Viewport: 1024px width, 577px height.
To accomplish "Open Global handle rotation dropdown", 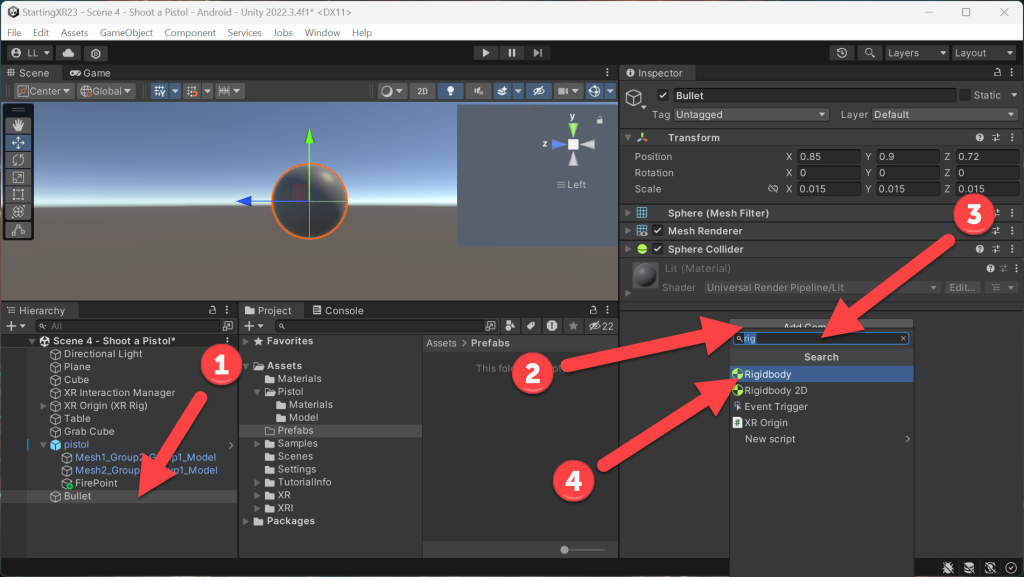I will pos(106,91).
